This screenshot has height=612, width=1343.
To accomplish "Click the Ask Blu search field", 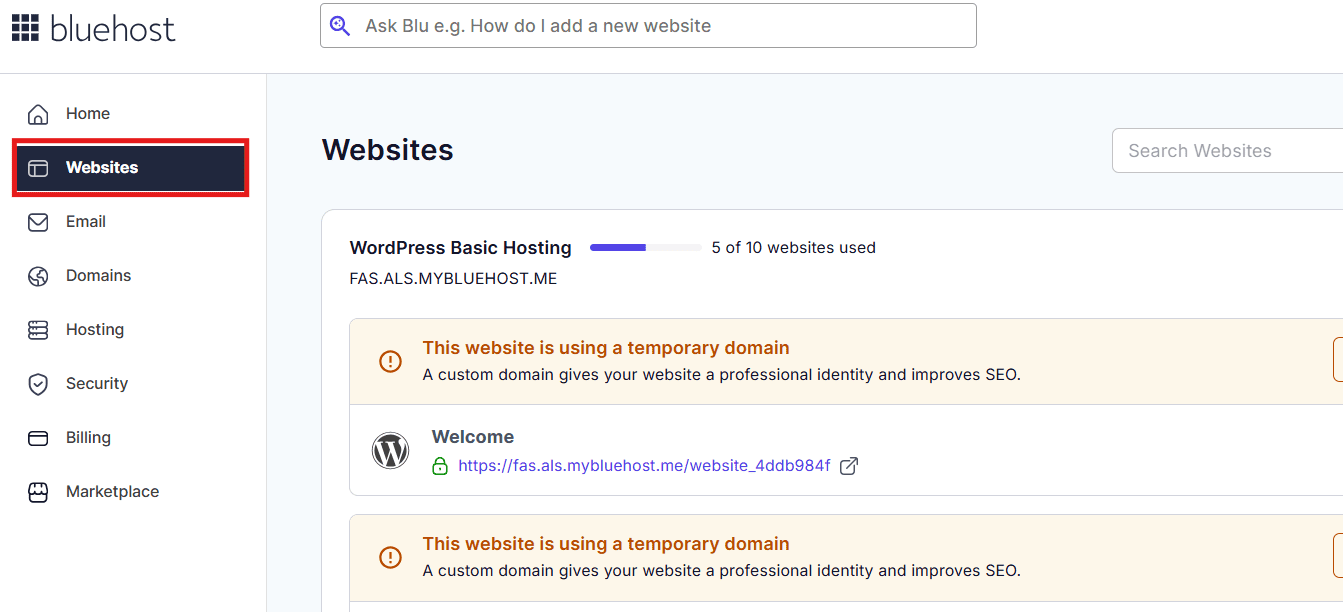I will (648, 25).
